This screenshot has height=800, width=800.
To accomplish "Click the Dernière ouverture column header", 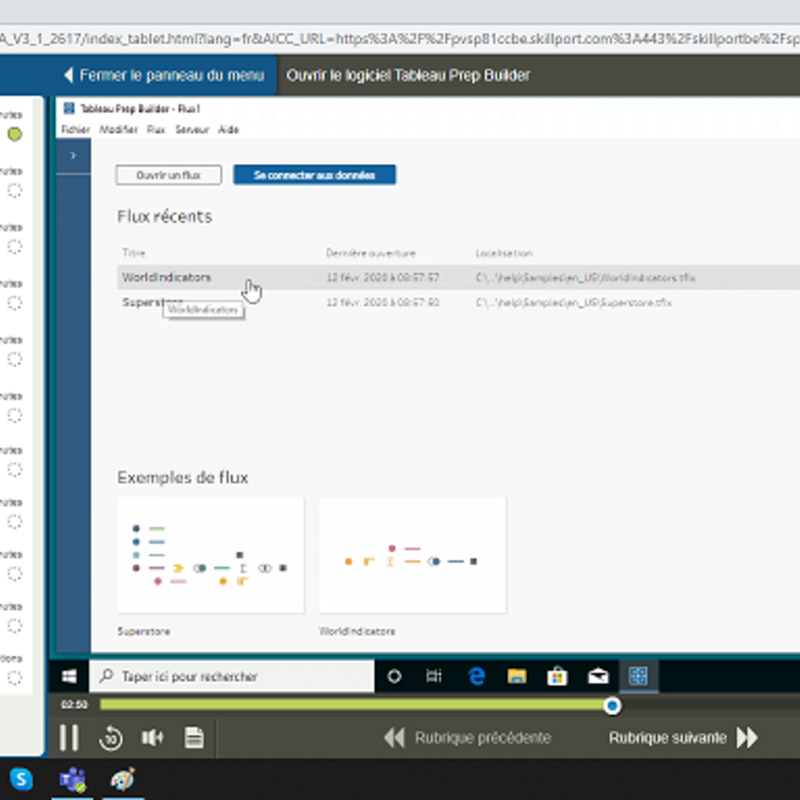I will click(370, 253).
